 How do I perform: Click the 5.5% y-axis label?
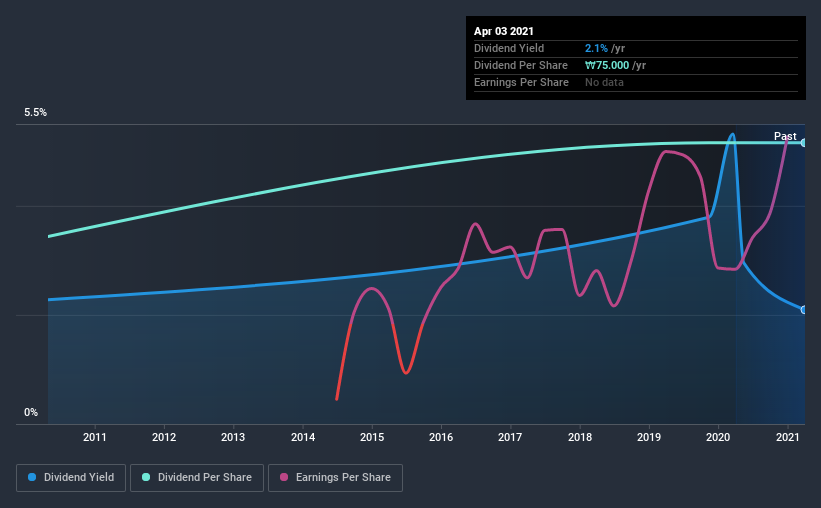pyautogui.click(x=35, y=112)
